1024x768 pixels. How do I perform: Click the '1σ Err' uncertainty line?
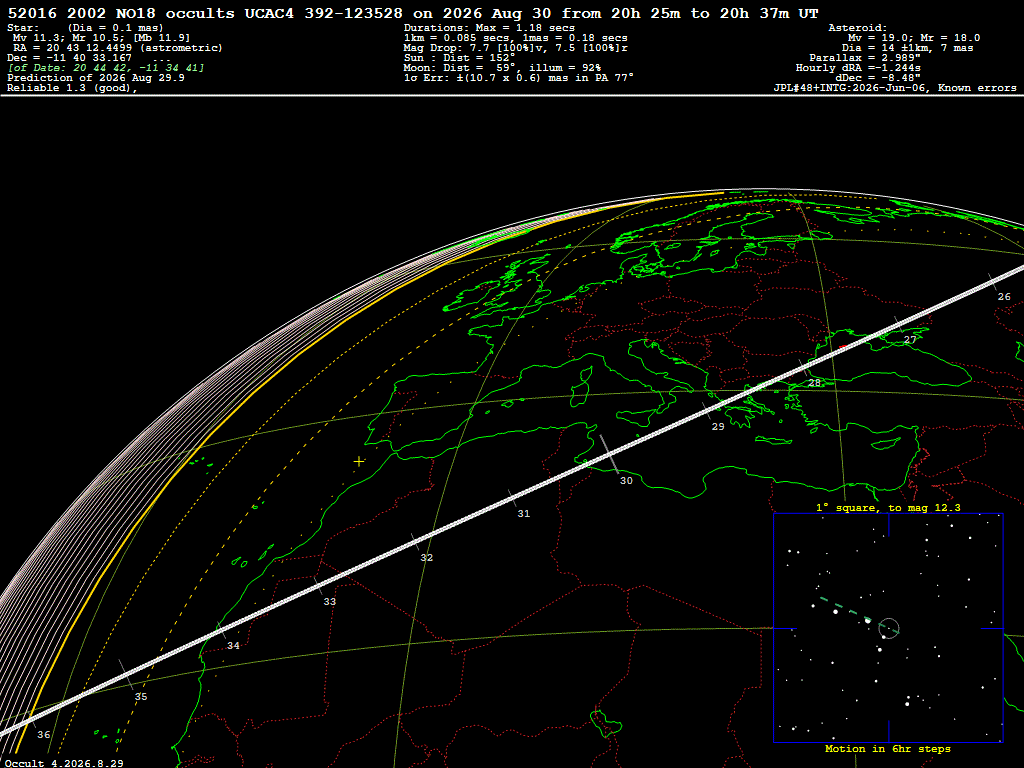point(519,78)
